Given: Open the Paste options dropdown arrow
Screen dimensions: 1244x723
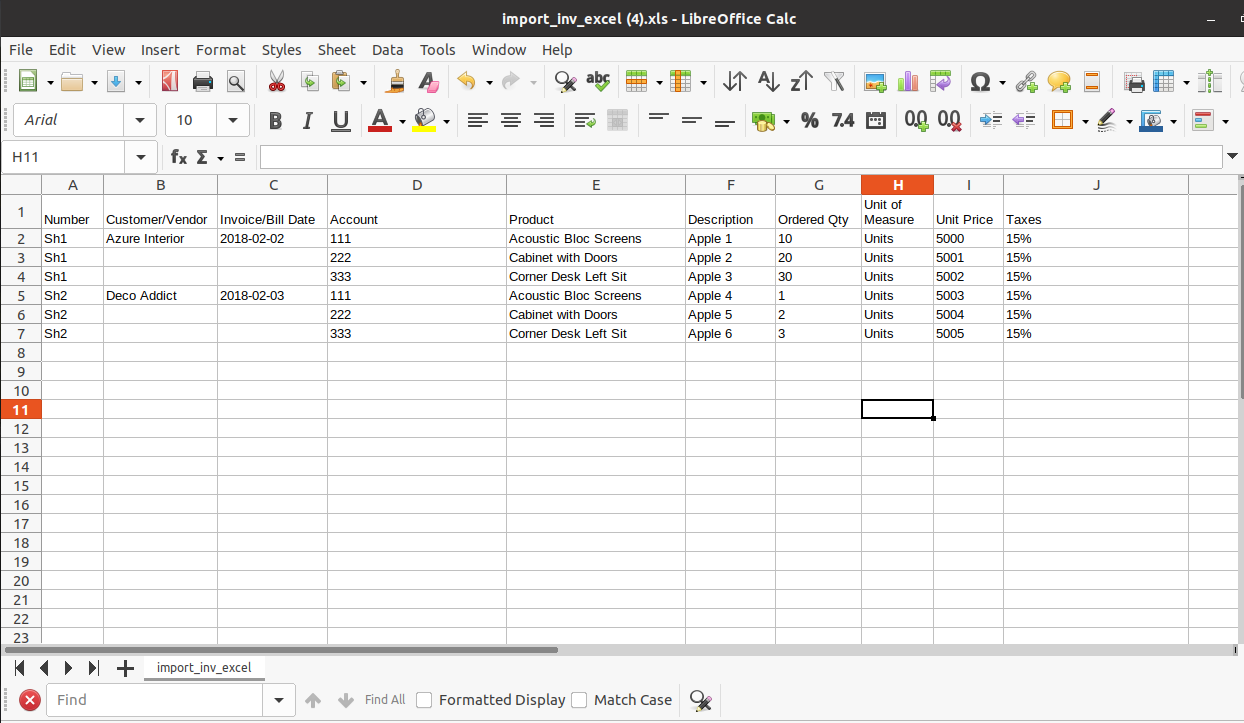Looking at the screenshot, I should tap(363, 83).
